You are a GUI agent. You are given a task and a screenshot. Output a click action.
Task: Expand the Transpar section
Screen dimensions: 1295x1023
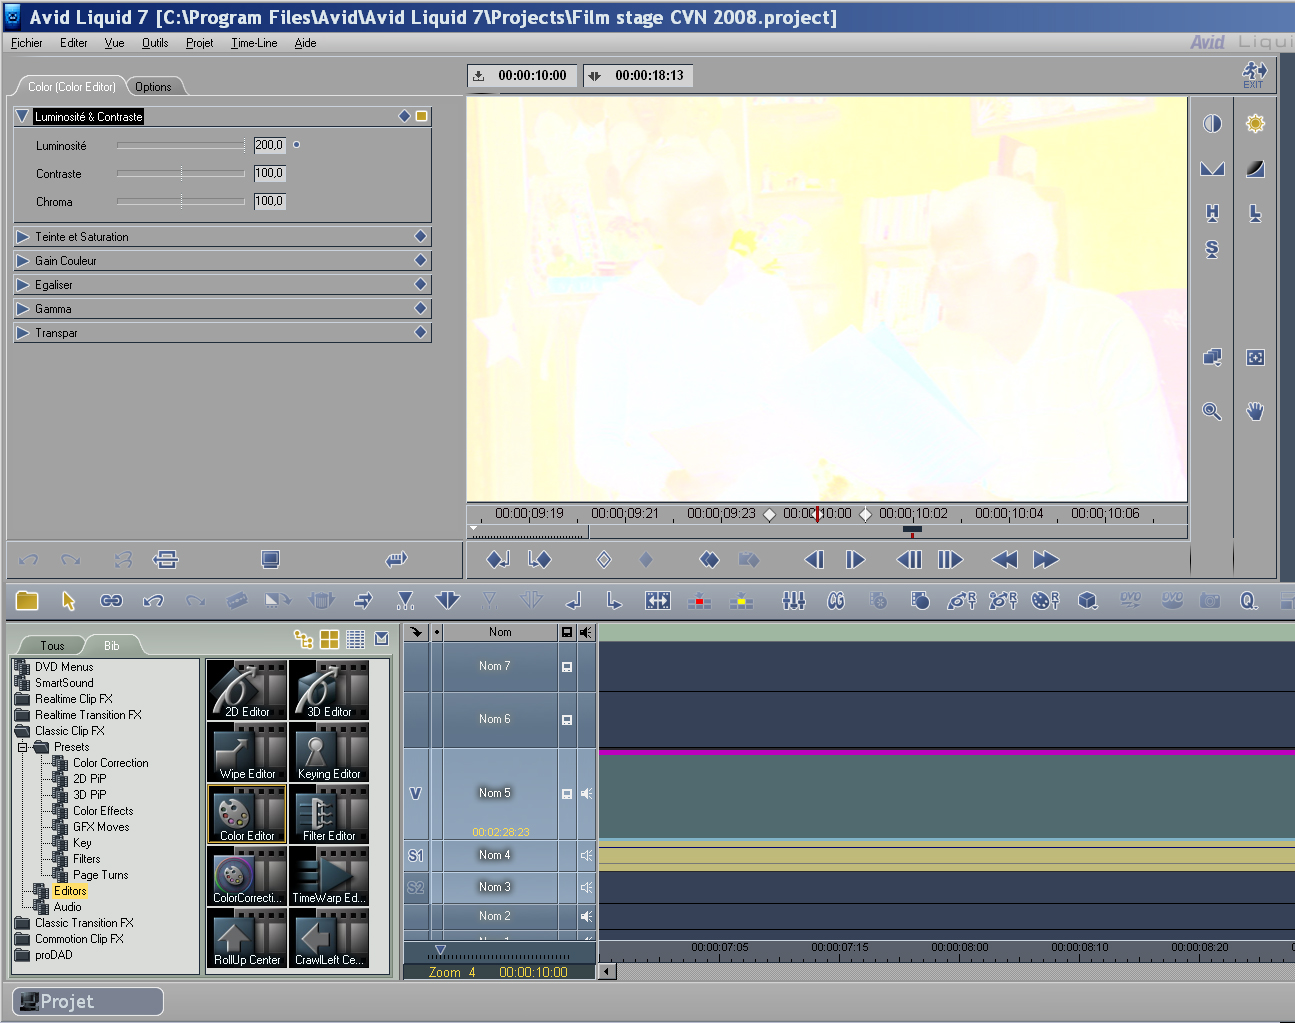22,333
